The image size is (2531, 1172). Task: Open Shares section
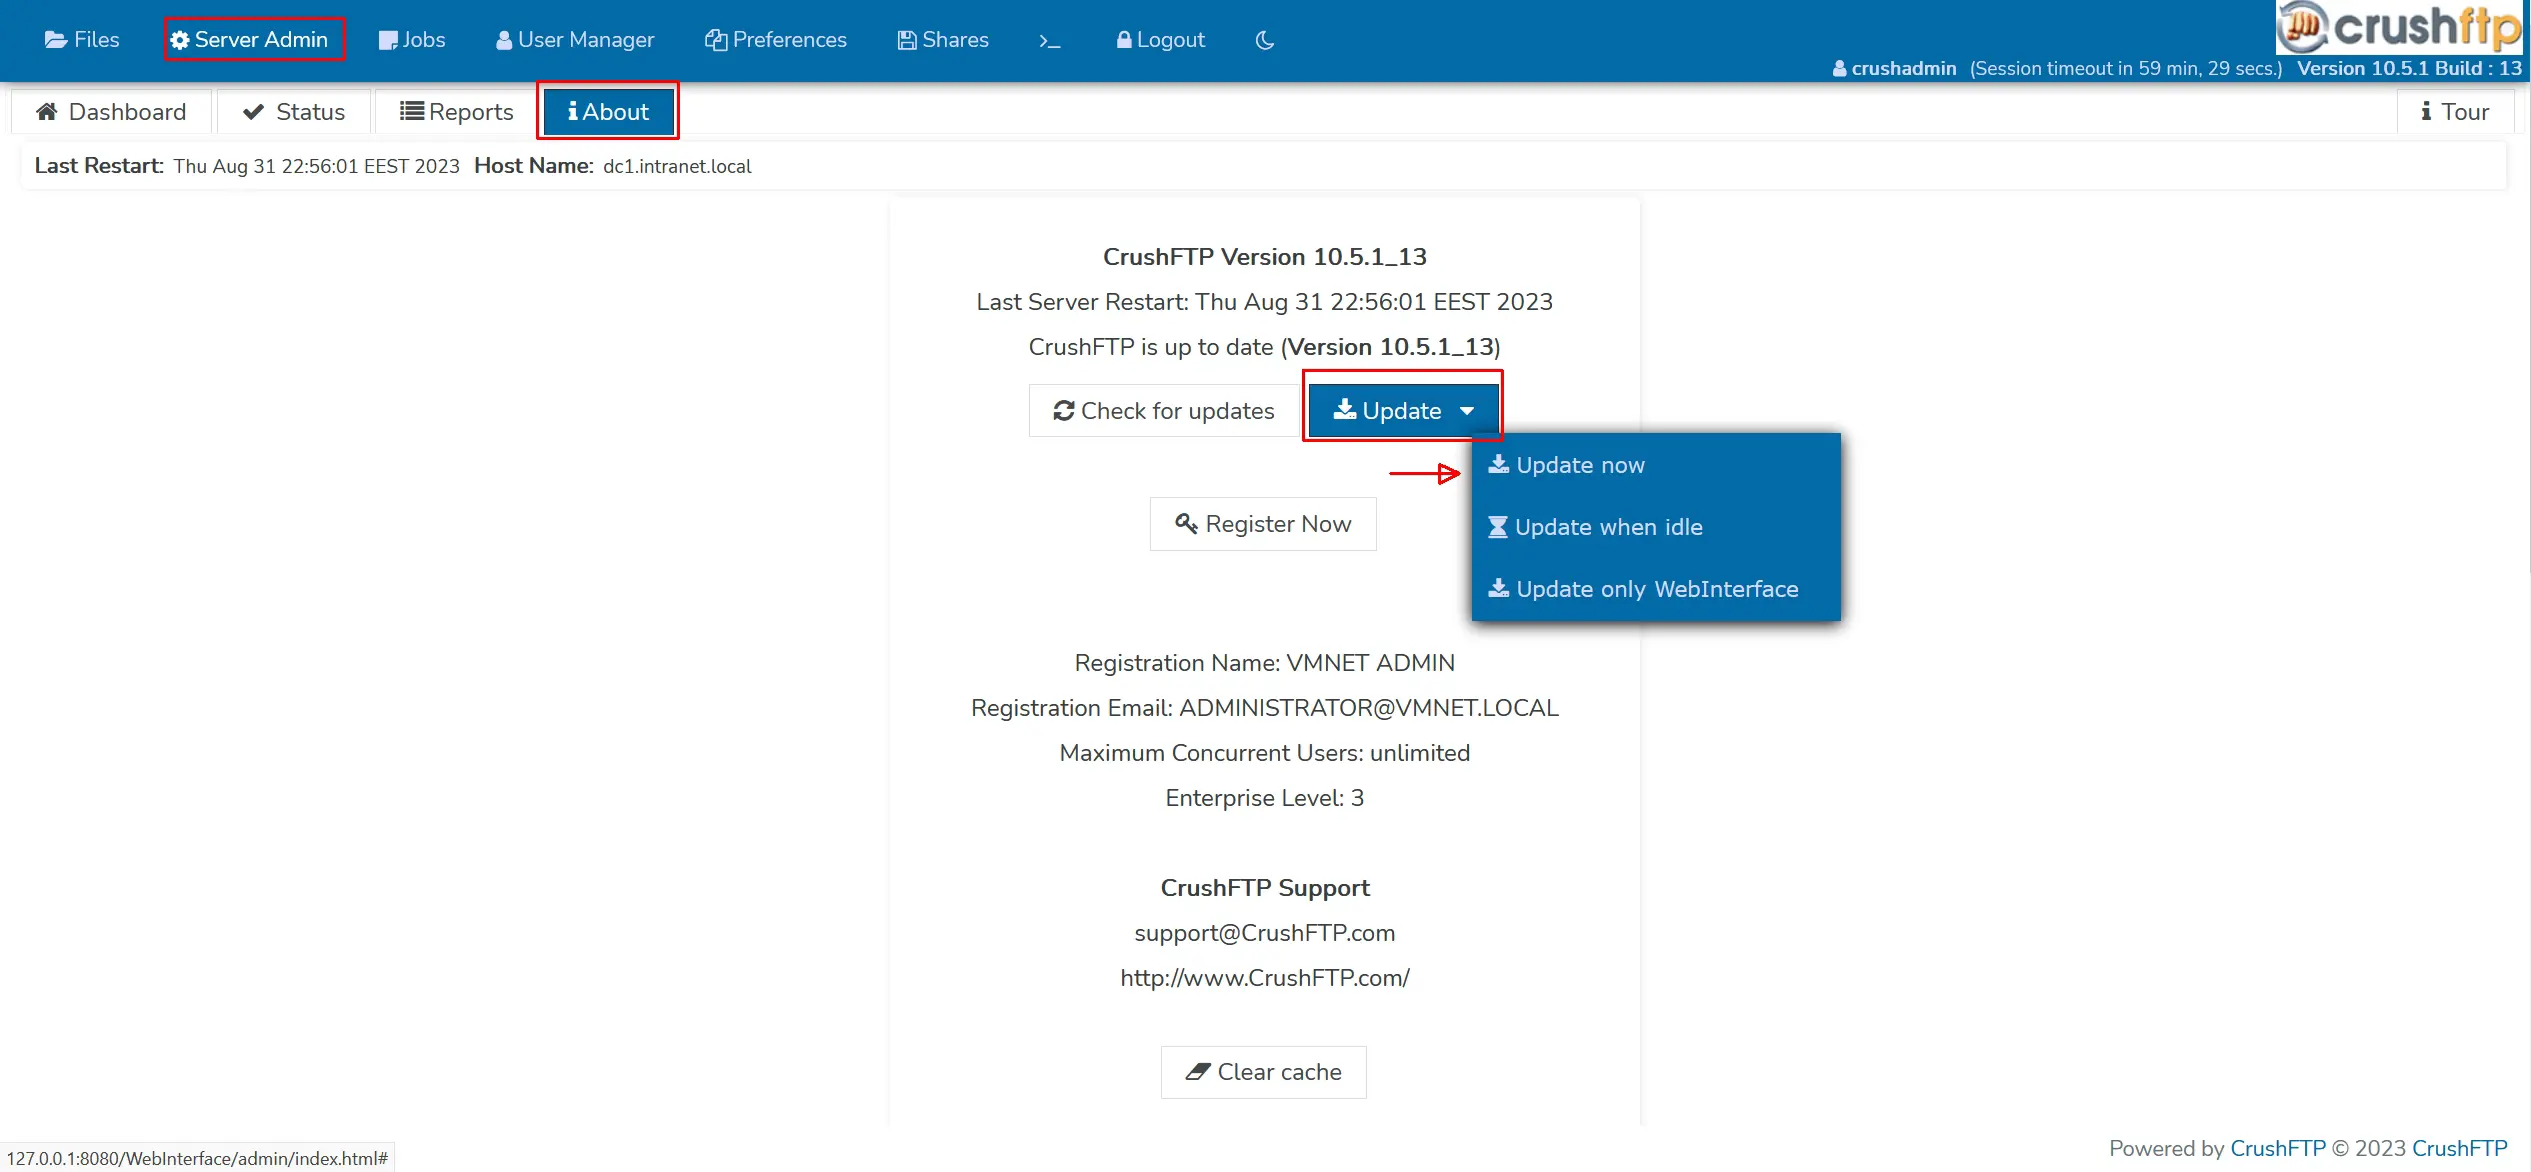[943, 40]
